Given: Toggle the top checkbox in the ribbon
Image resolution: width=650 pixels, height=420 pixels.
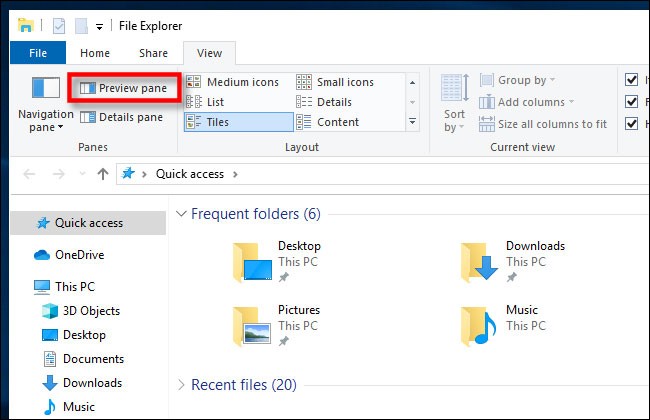Looking at the screenshot, I should [631, 80].
